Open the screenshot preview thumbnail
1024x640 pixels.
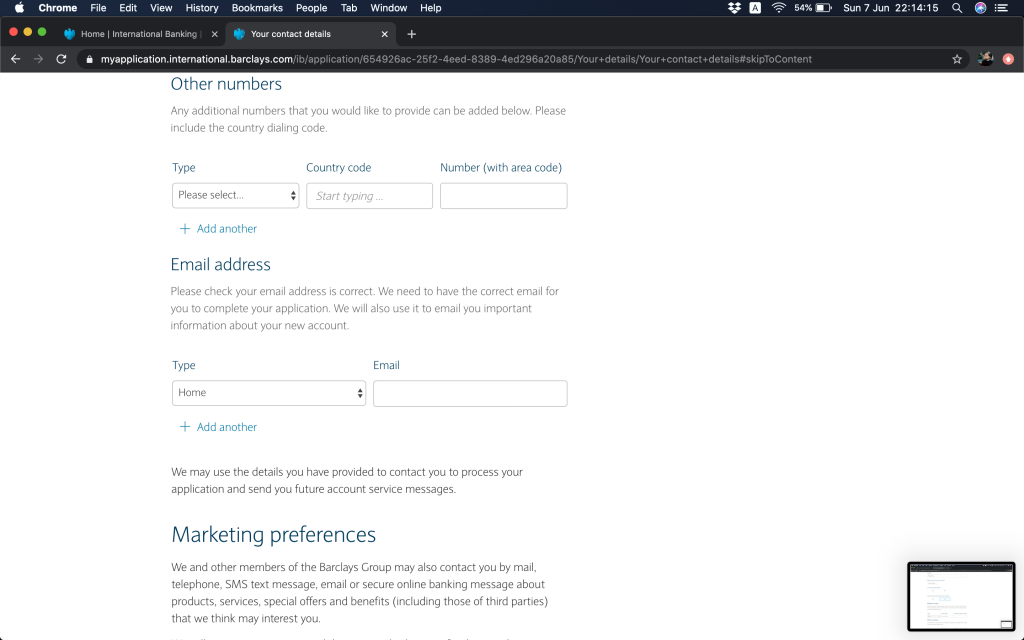960,596
